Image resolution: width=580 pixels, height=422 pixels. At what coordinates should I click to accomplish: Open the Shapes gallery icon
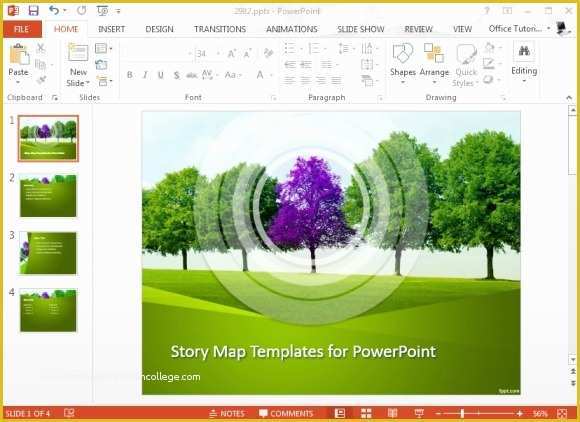coord(402,54)
